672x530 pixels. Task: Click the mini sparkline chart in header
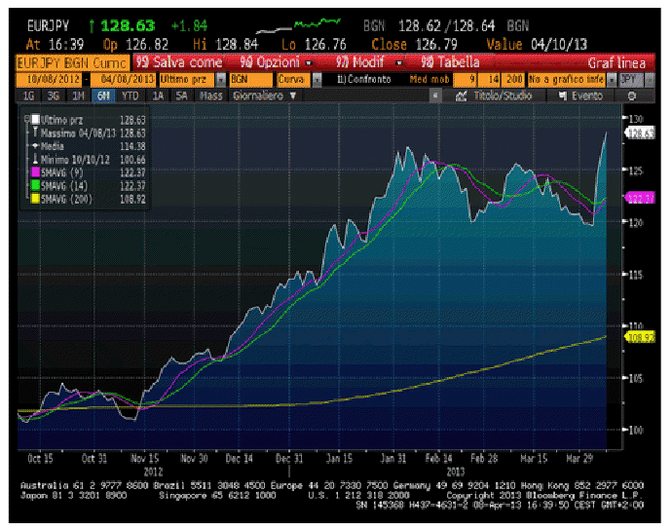coord(311,20)
